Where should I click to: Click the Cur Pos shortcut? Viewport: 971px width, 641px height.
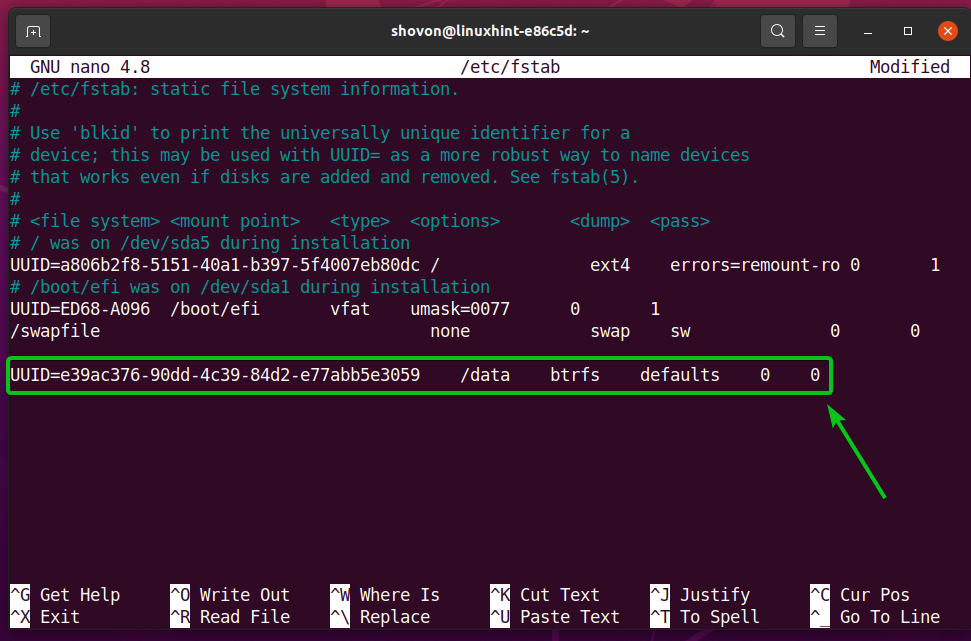(x=860, y=595)
